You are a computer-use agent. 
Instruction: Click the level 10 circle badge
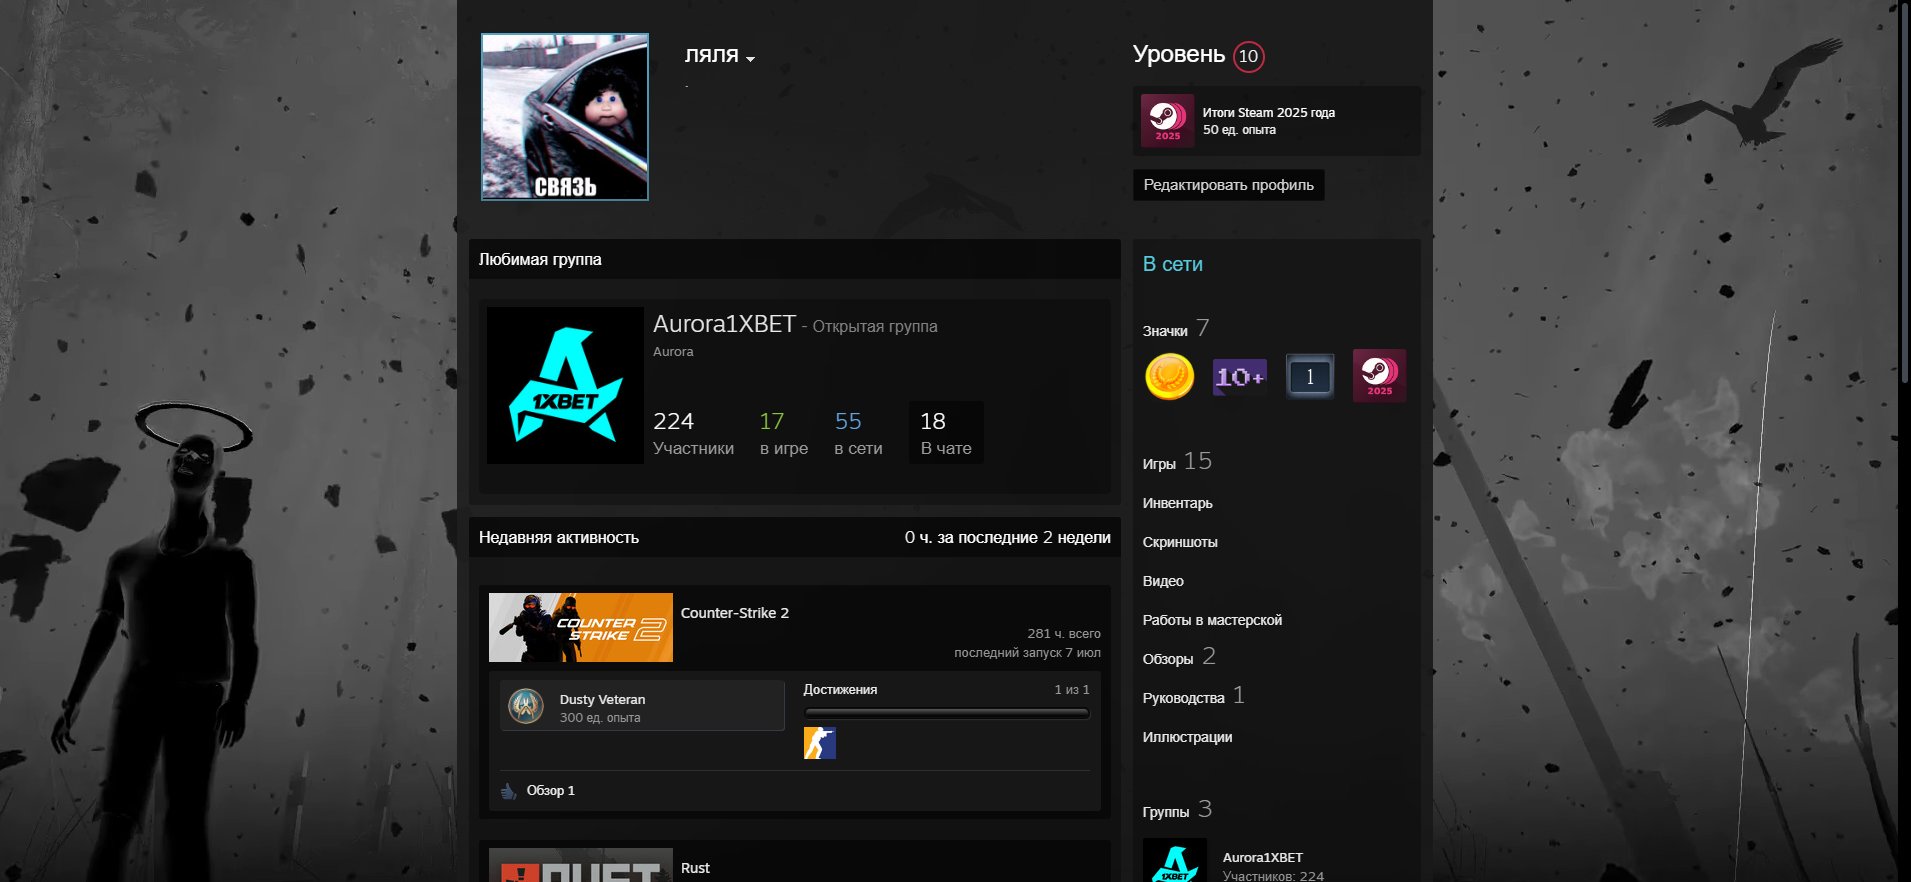tap(1248, 56)
